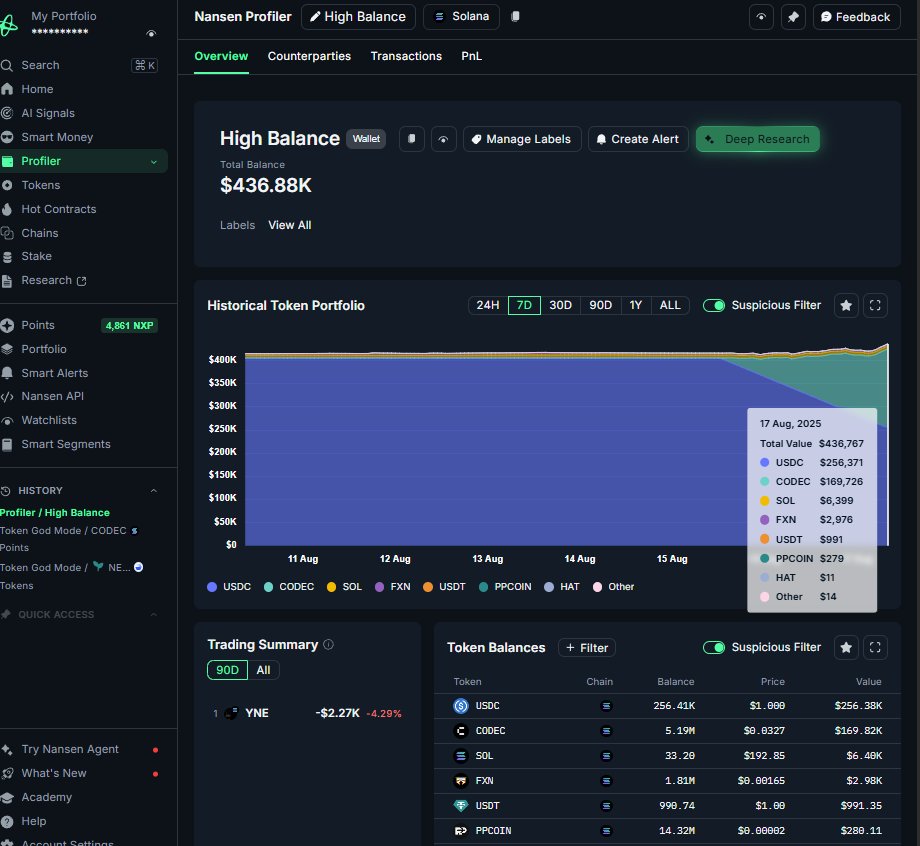
Task: Toggle portfolio balance visibility eye icon
Action: 151,33
